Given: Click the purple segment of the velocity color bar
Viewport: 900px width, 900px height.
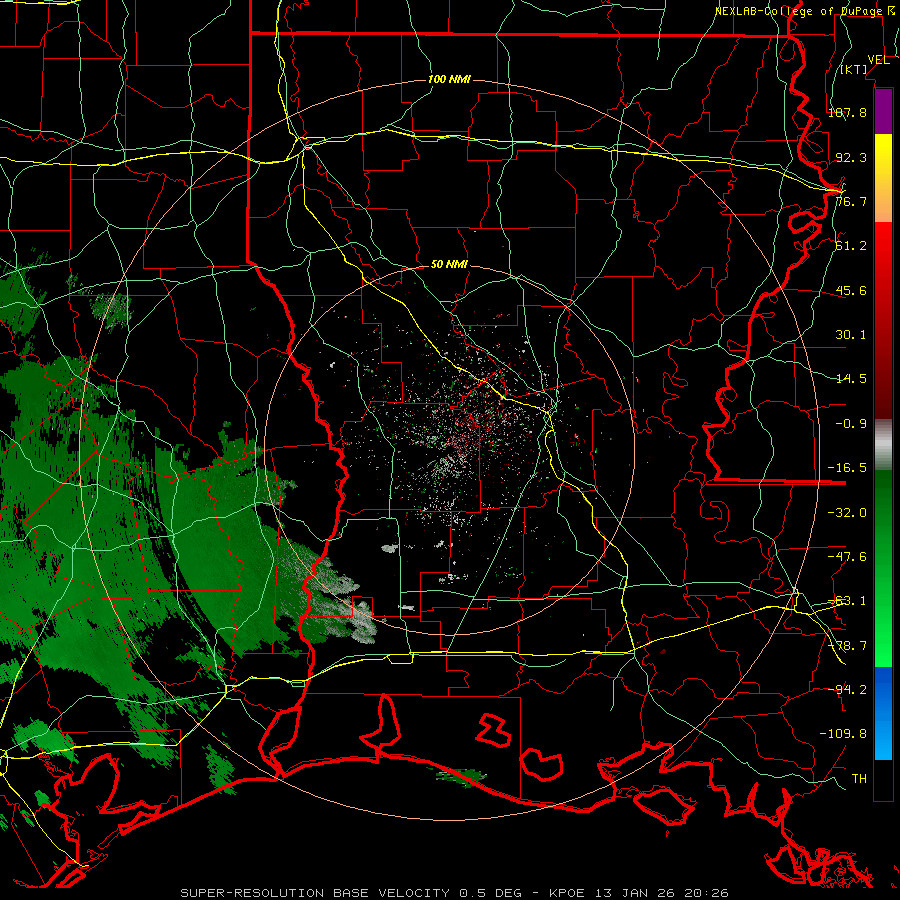Looking at the screenshot, I should pos(883,111).
